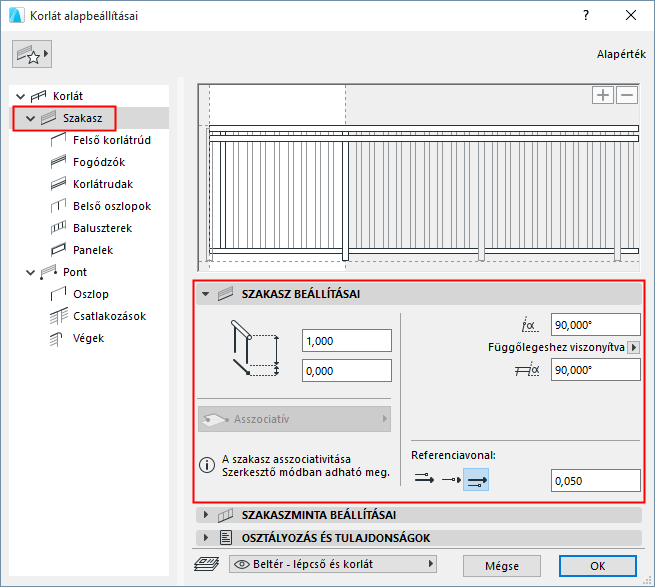
Task: Click the Fogódzók icon
Action: pyautogui.click(x=58, y=162)
